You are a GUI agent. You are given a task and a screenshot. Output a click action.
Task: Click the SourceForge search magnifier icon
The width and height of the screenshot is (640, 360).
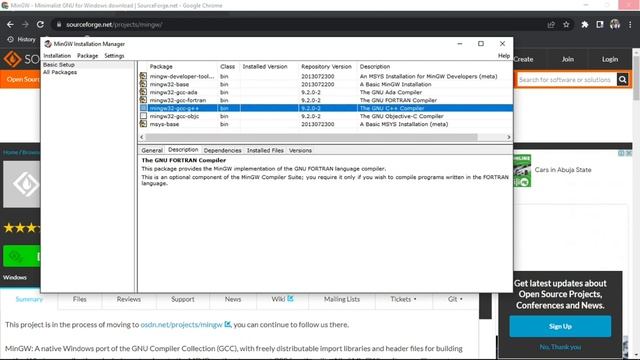pyautogui.click(x=622, y=80)
